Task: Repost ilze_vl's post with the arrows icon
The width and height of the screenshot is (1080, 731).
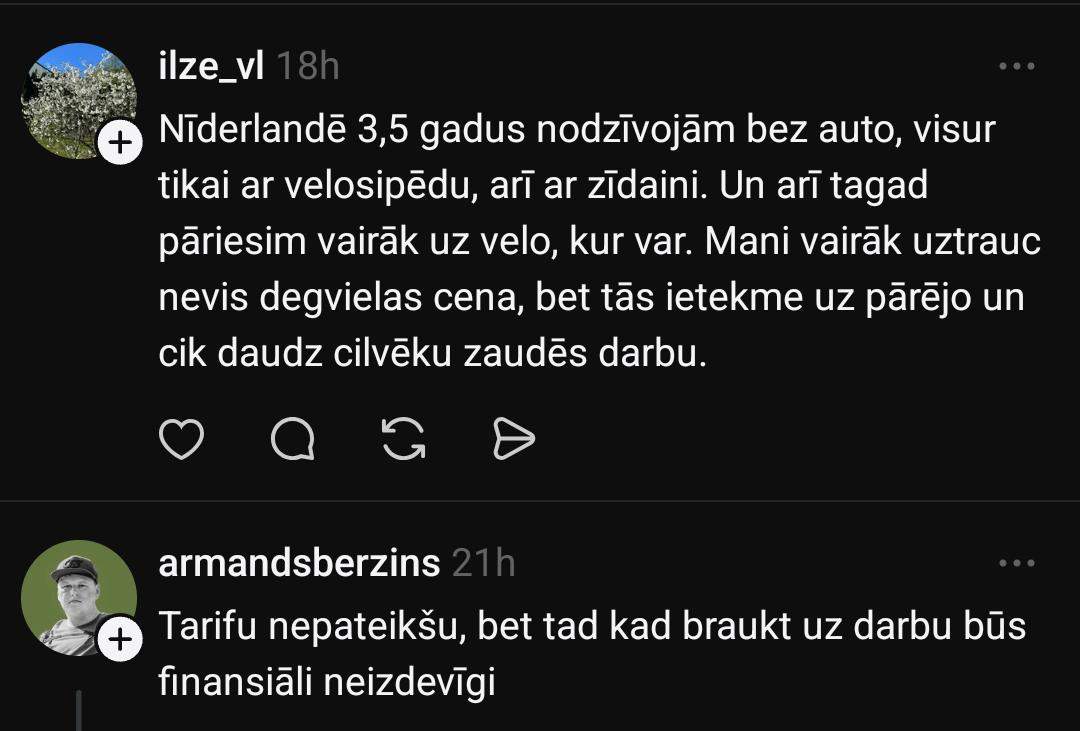Action: [404, 438]
